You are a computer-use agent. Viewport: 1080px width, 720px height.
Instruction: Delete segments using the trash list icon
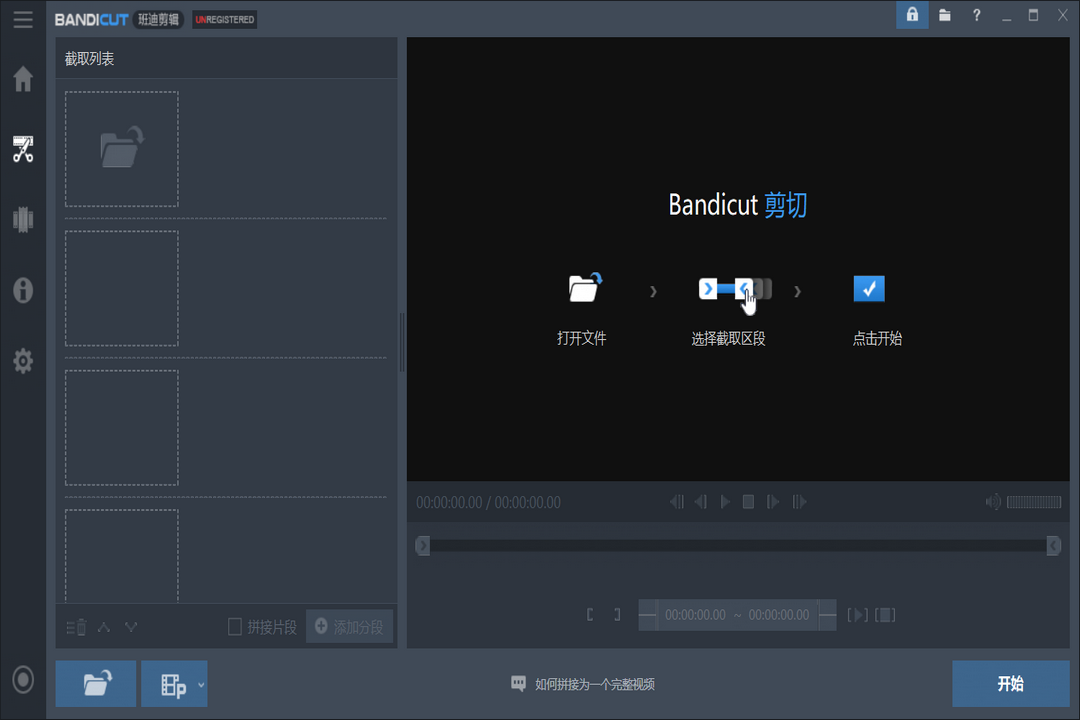[75, 627]
